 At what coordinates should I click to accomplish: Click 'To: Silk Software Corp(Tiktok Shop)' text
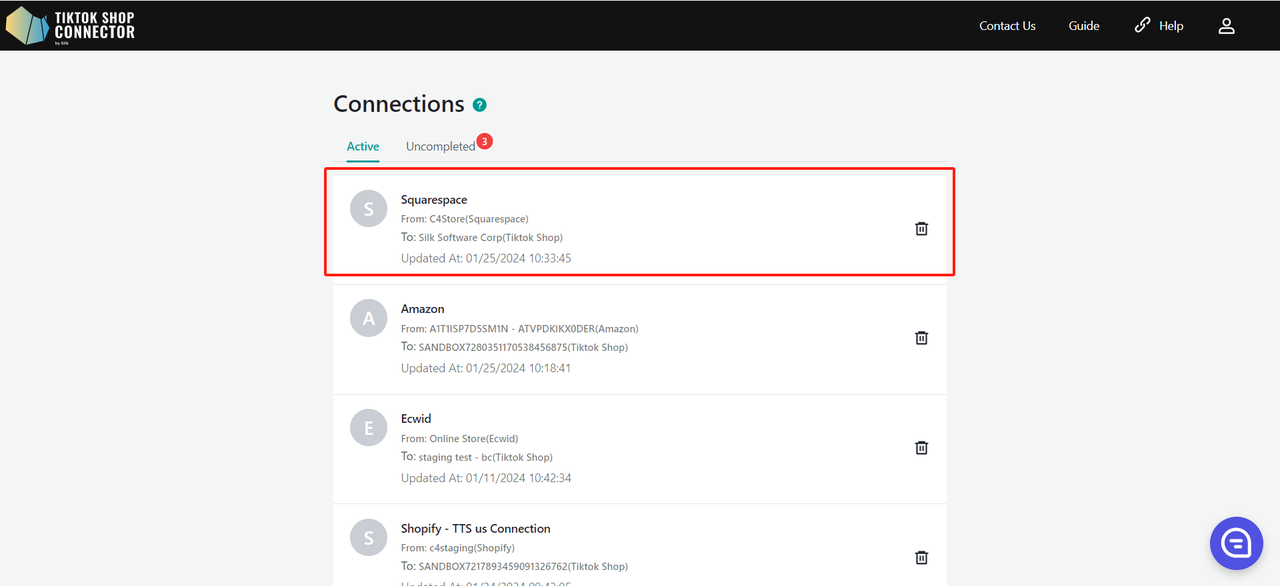[x=482, y=238]
